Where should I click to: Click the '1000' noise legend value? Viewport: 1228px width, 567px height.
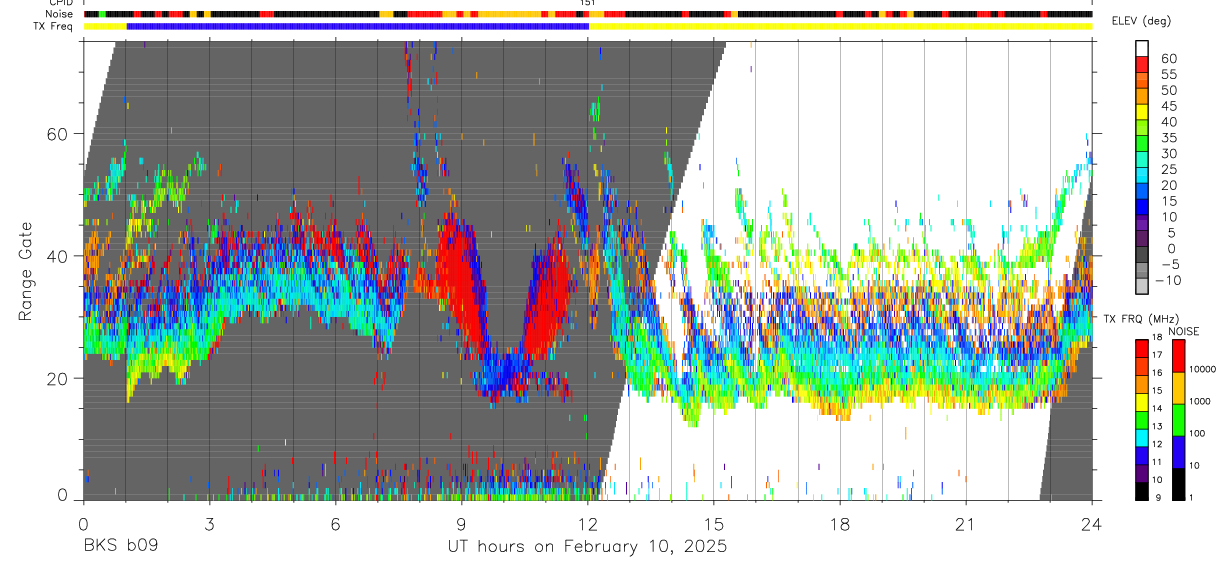(x=1201, y=402)
